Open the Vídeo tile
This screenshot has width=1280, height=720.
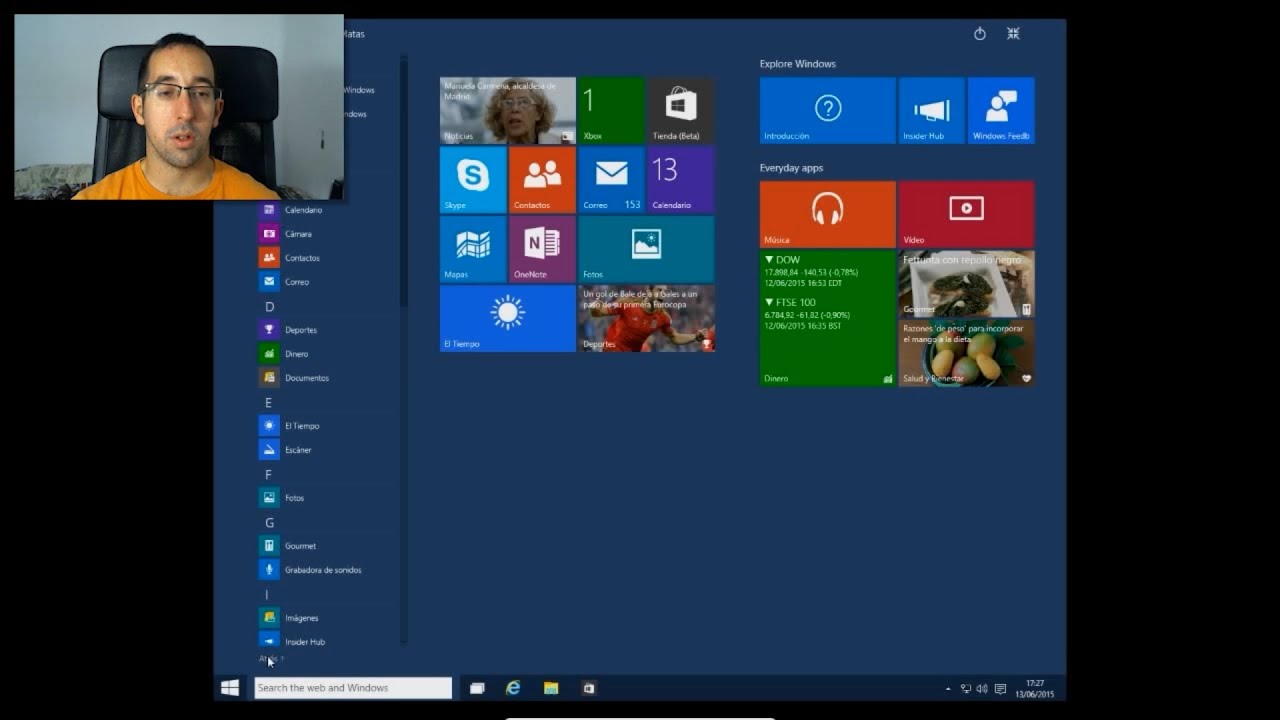pos(966,215)
